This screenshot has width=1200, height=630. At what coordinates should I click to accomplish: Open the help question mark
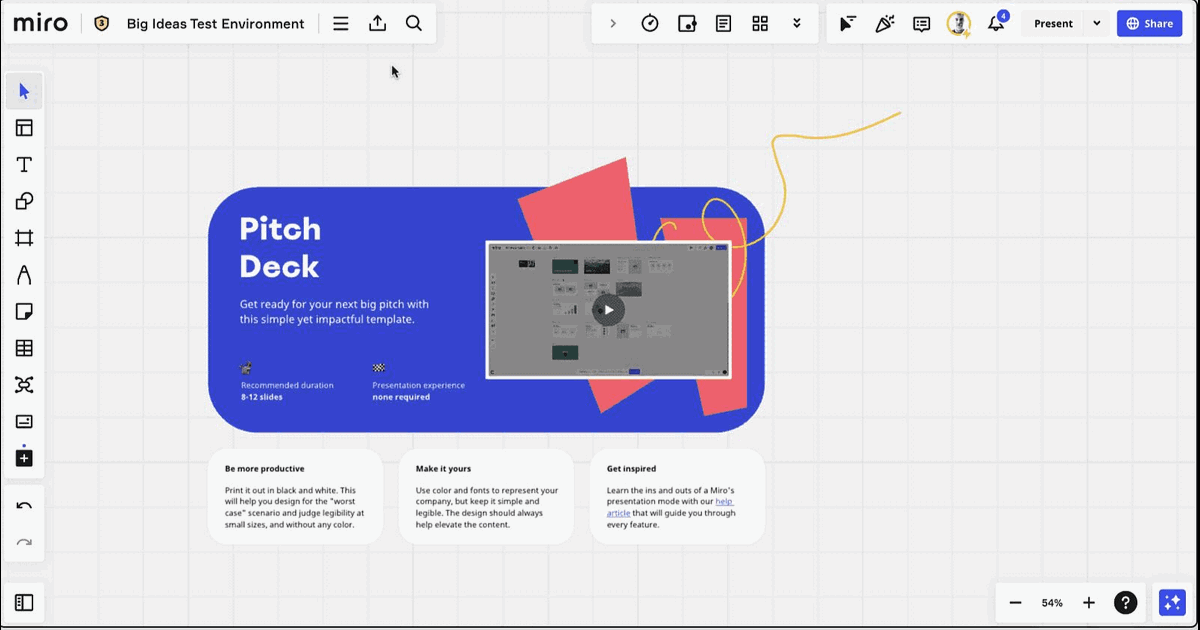(x=1126, y=603)
